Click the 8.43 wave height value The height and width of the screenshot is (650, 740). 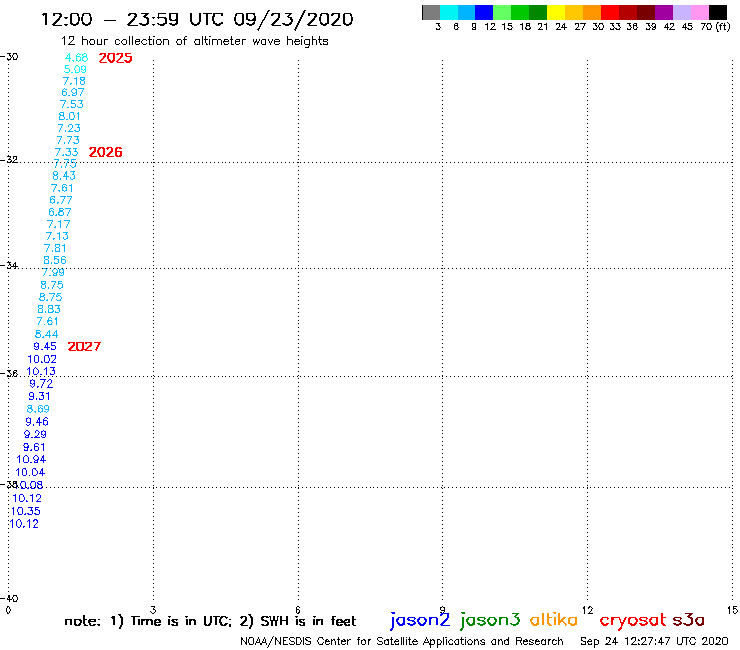click(64, 176)
